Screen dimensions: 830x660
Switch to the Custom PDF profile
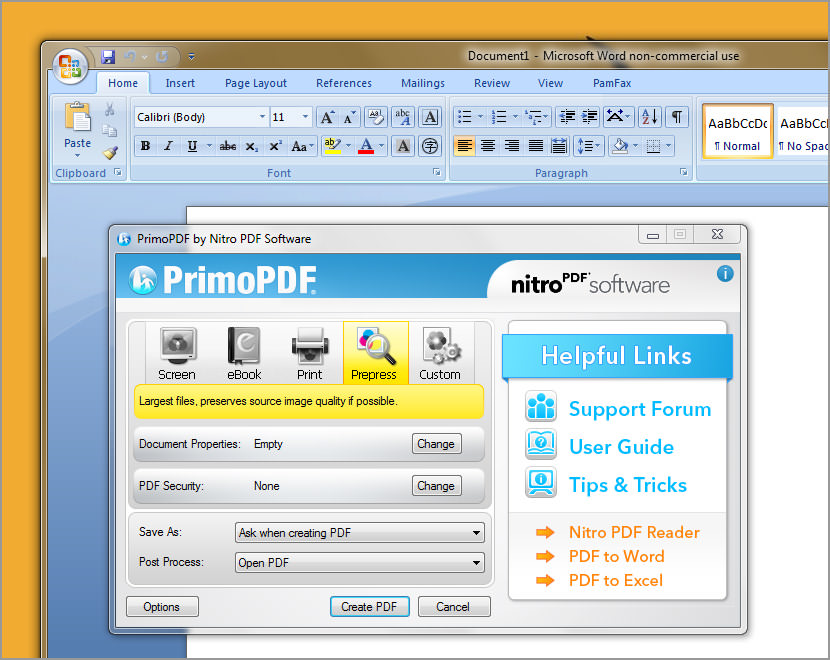point(441,352)
